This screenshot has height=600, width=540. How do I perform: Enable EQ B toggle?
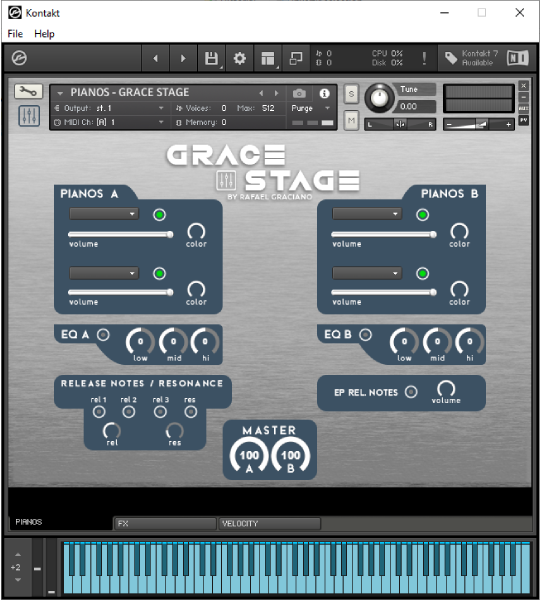365,335
